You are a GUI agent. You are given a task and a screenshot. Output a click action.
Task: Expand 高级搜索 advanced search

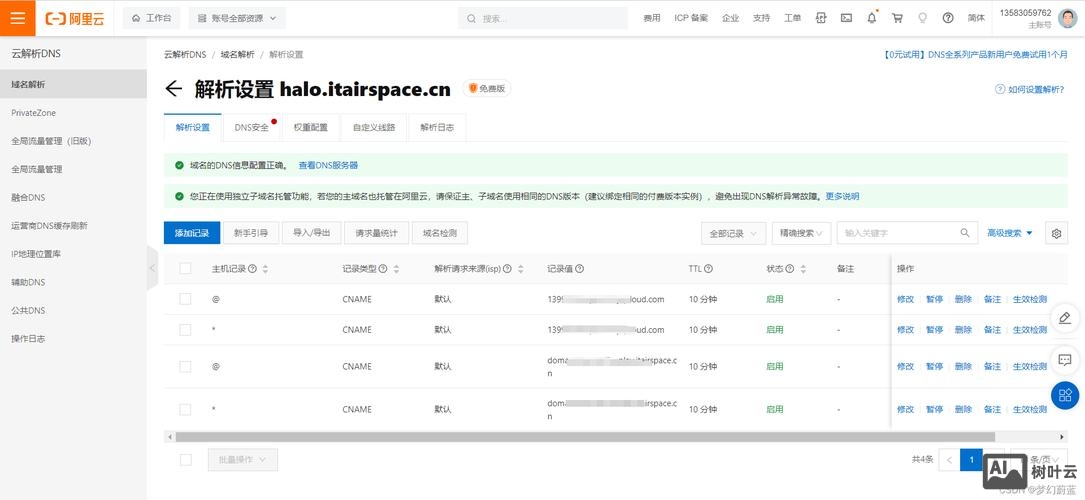[1010, 233]
